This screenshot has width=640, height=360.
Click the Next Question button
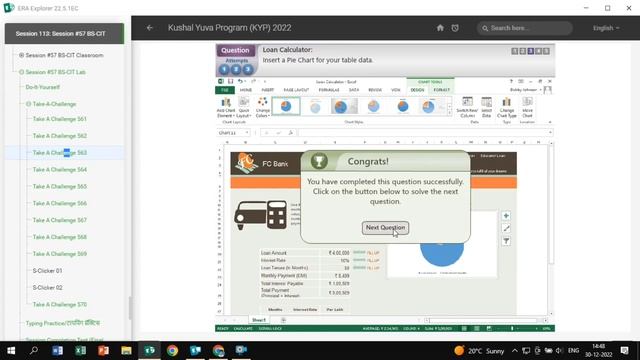(385, 228)
